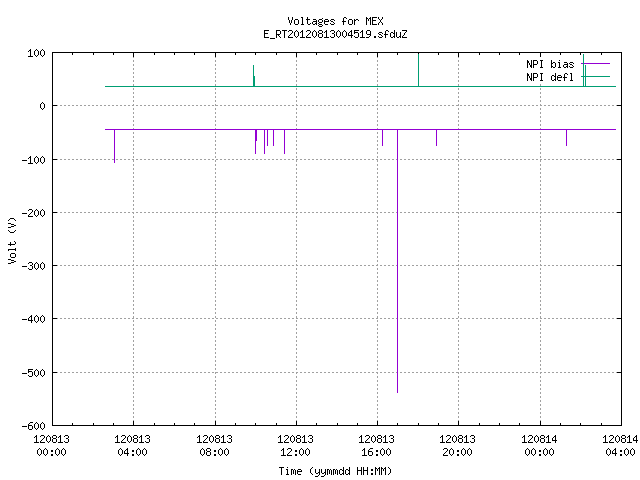Click the purple bias spike near 19:00

(436, 138)
